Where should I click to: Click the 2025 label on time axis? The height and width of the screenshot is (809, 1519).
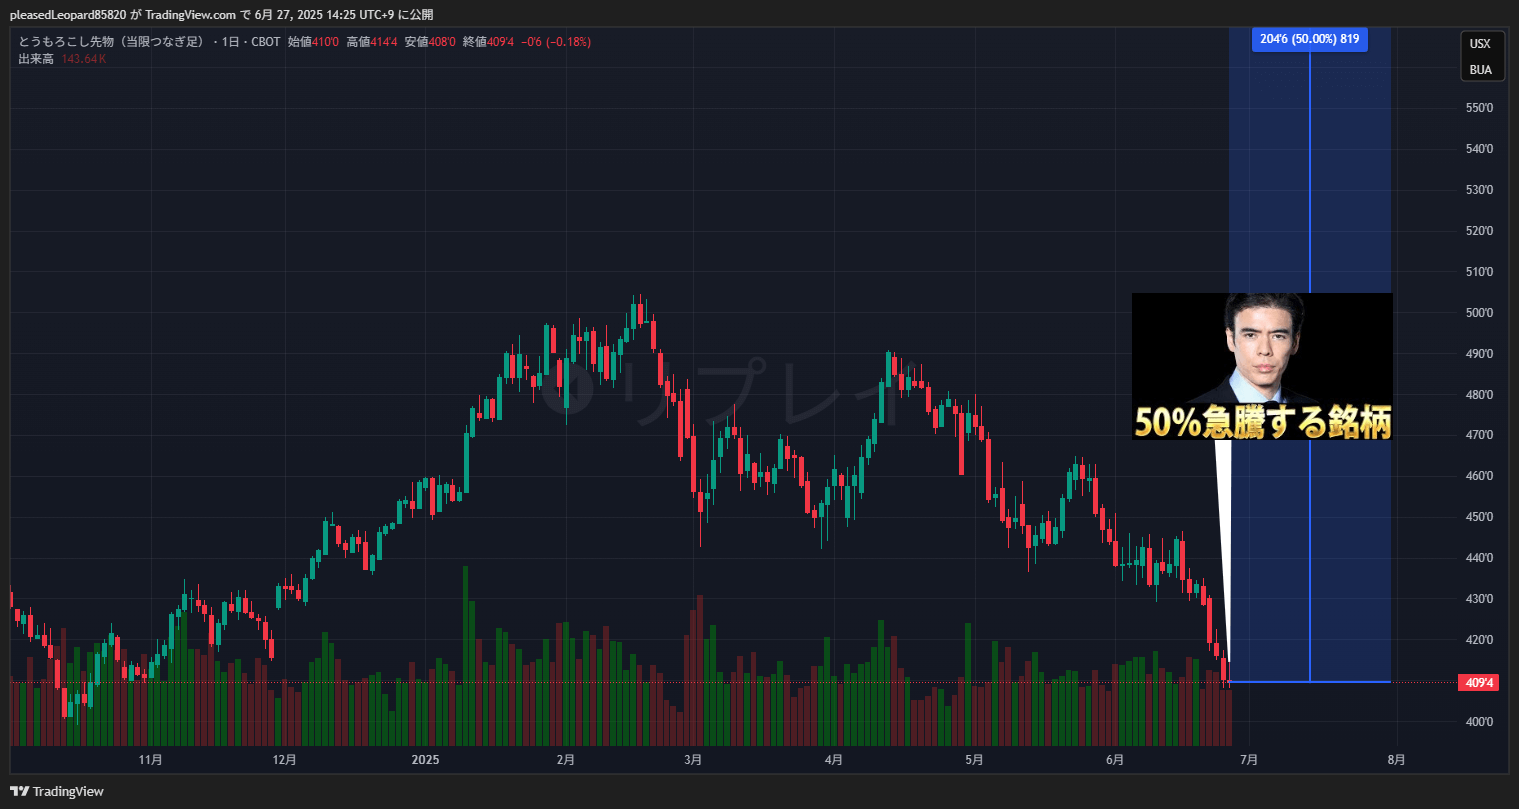coord(426,760)
